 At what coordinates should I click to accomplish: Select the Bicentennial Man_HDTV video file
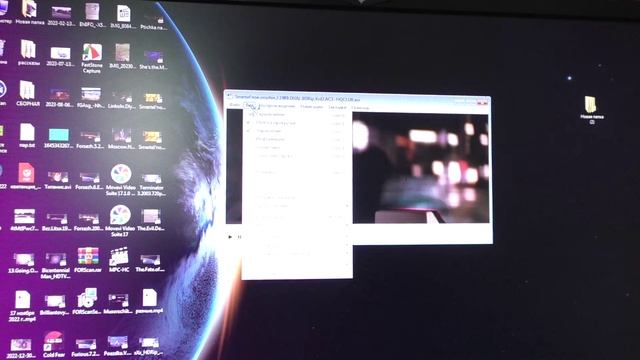point(56,266)
